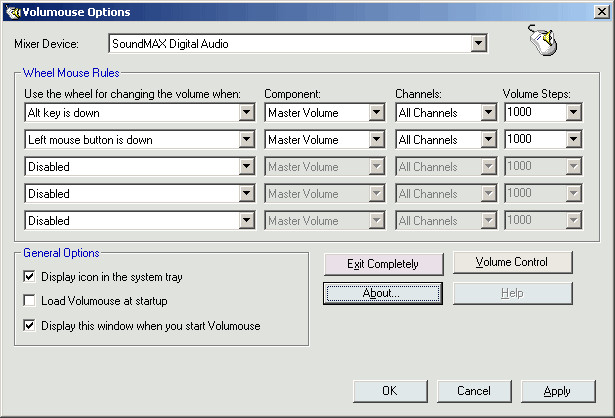615x418 pixels.
Task: Click the Apply button
Action: (x=558, y=391)
